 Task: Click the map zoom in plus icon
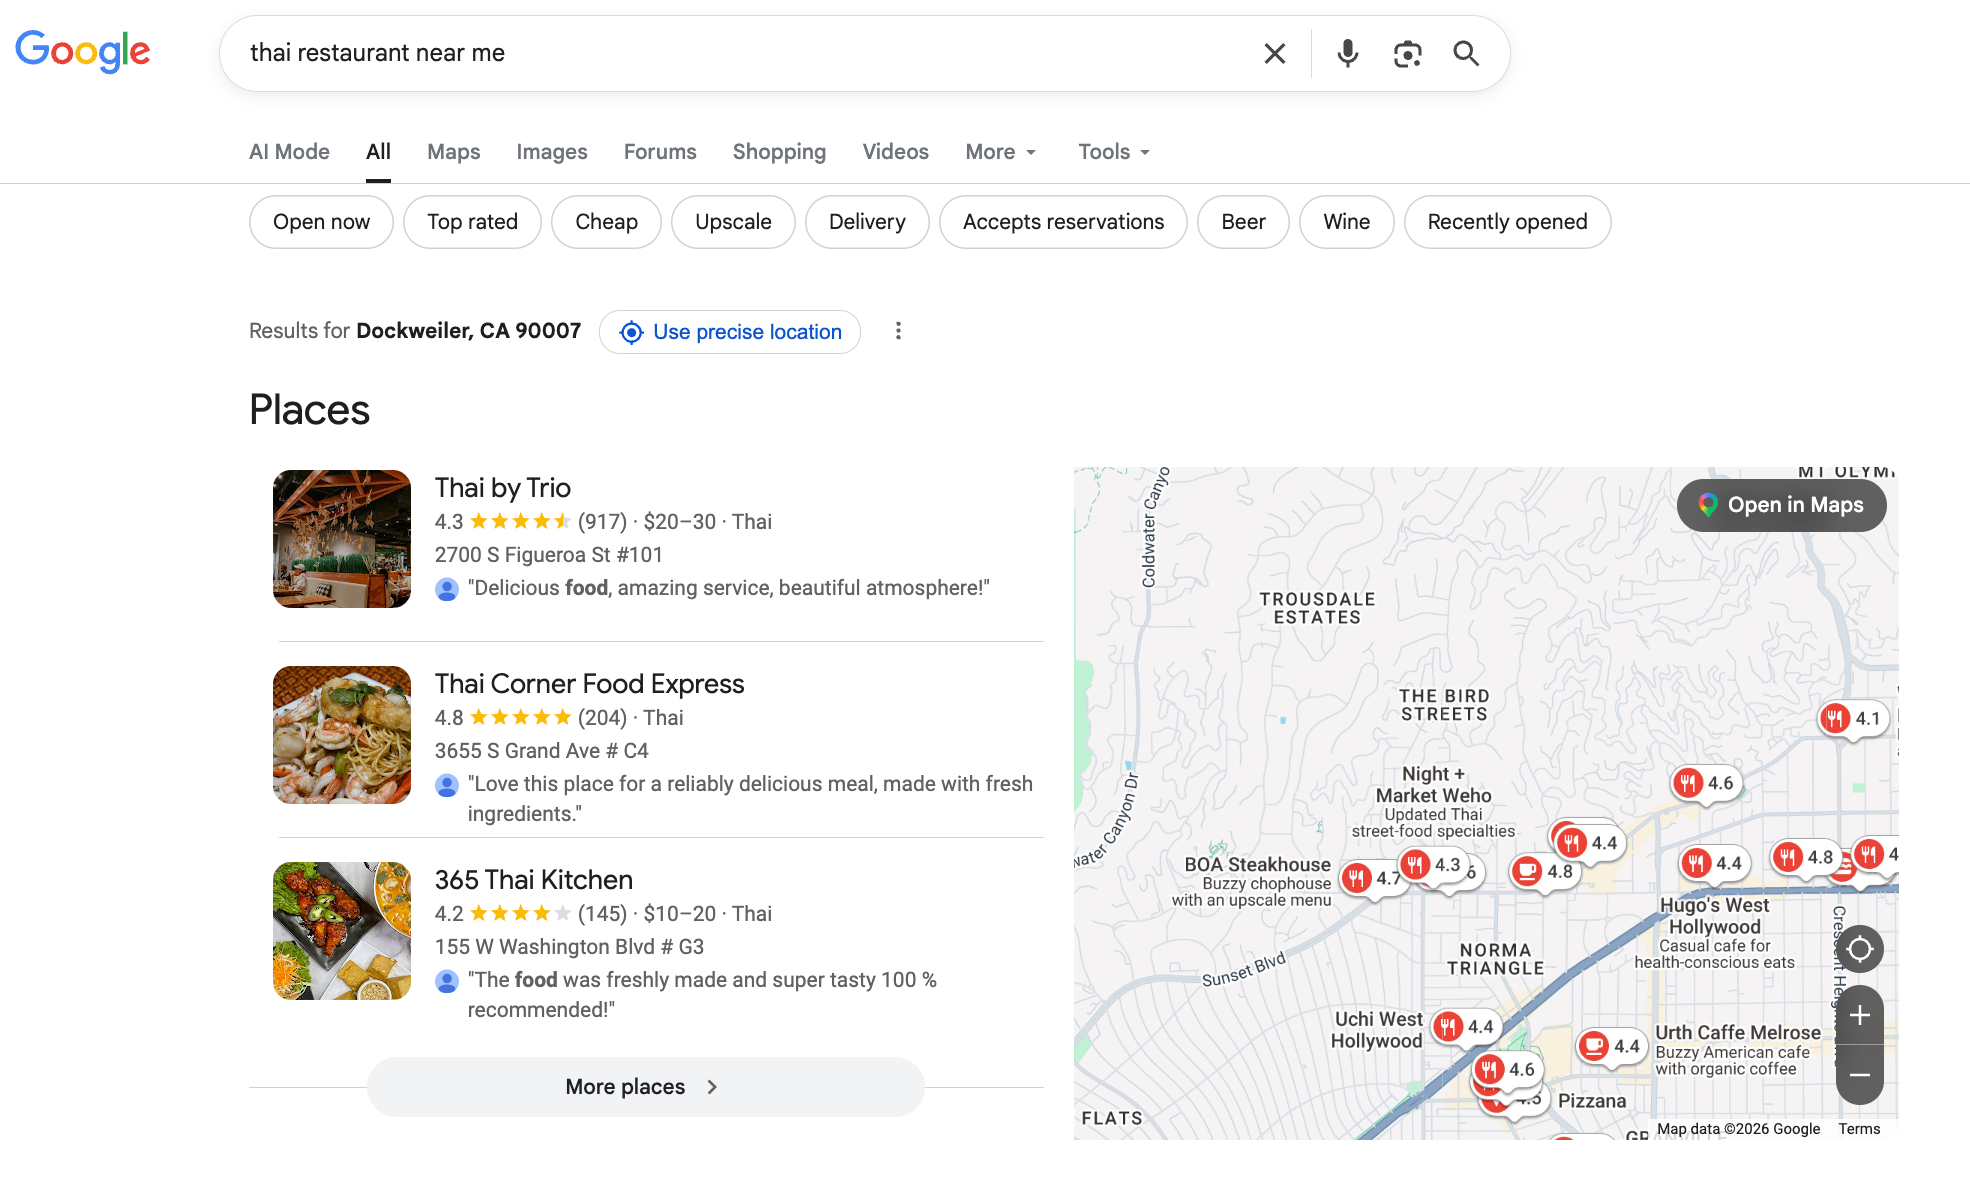point(1859,1015)
